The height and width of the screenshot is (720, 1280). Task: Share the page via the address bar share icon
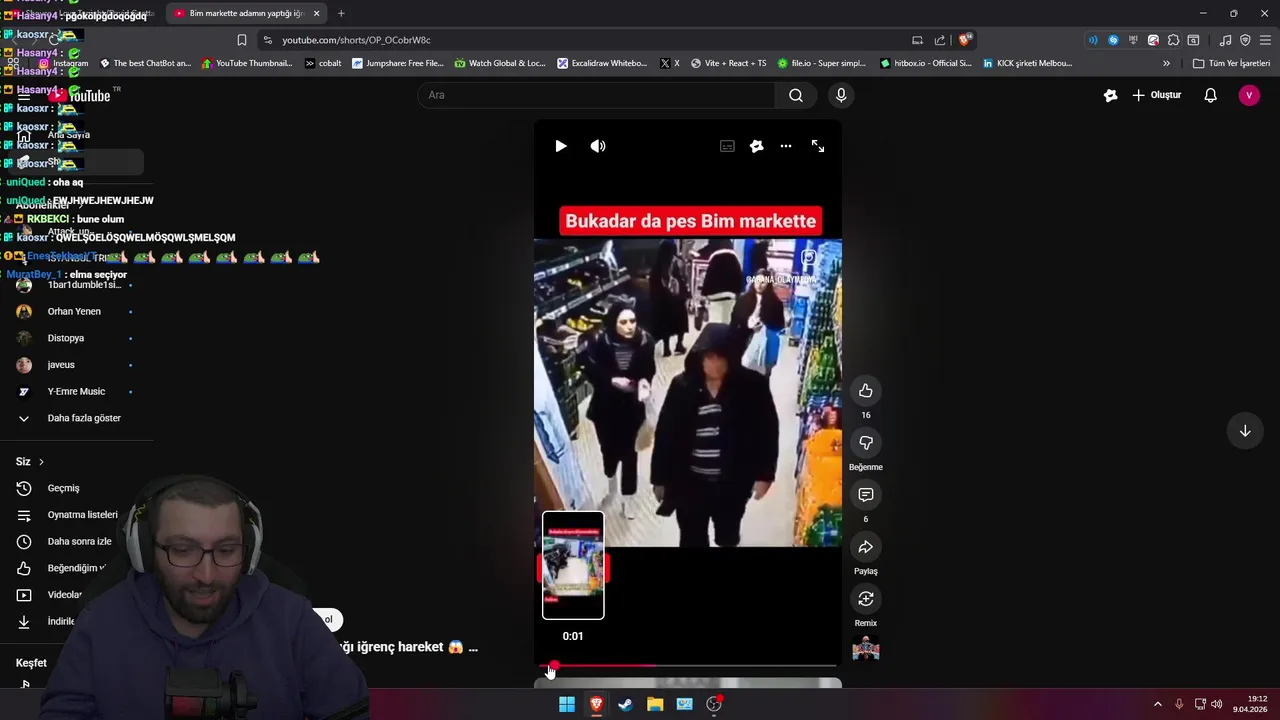[939, 40]
